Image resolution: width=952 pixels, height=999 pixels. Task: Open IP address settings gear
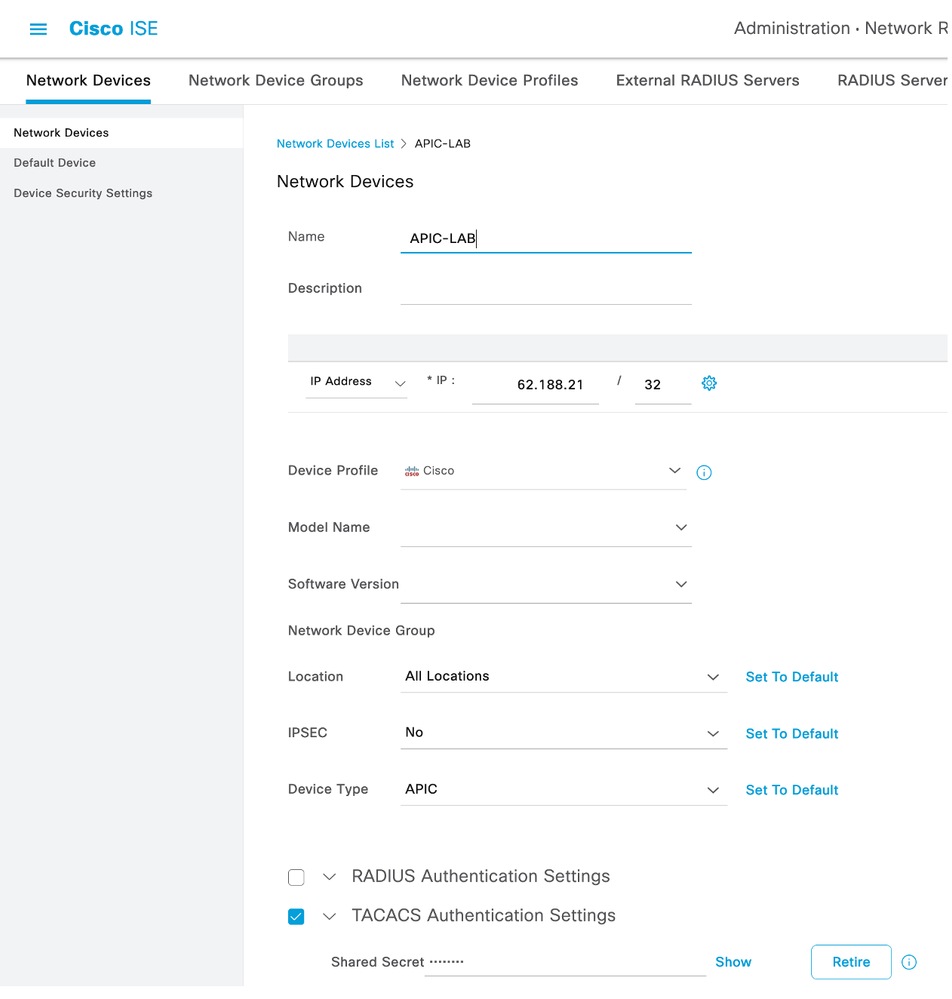(x=709, y=383)
